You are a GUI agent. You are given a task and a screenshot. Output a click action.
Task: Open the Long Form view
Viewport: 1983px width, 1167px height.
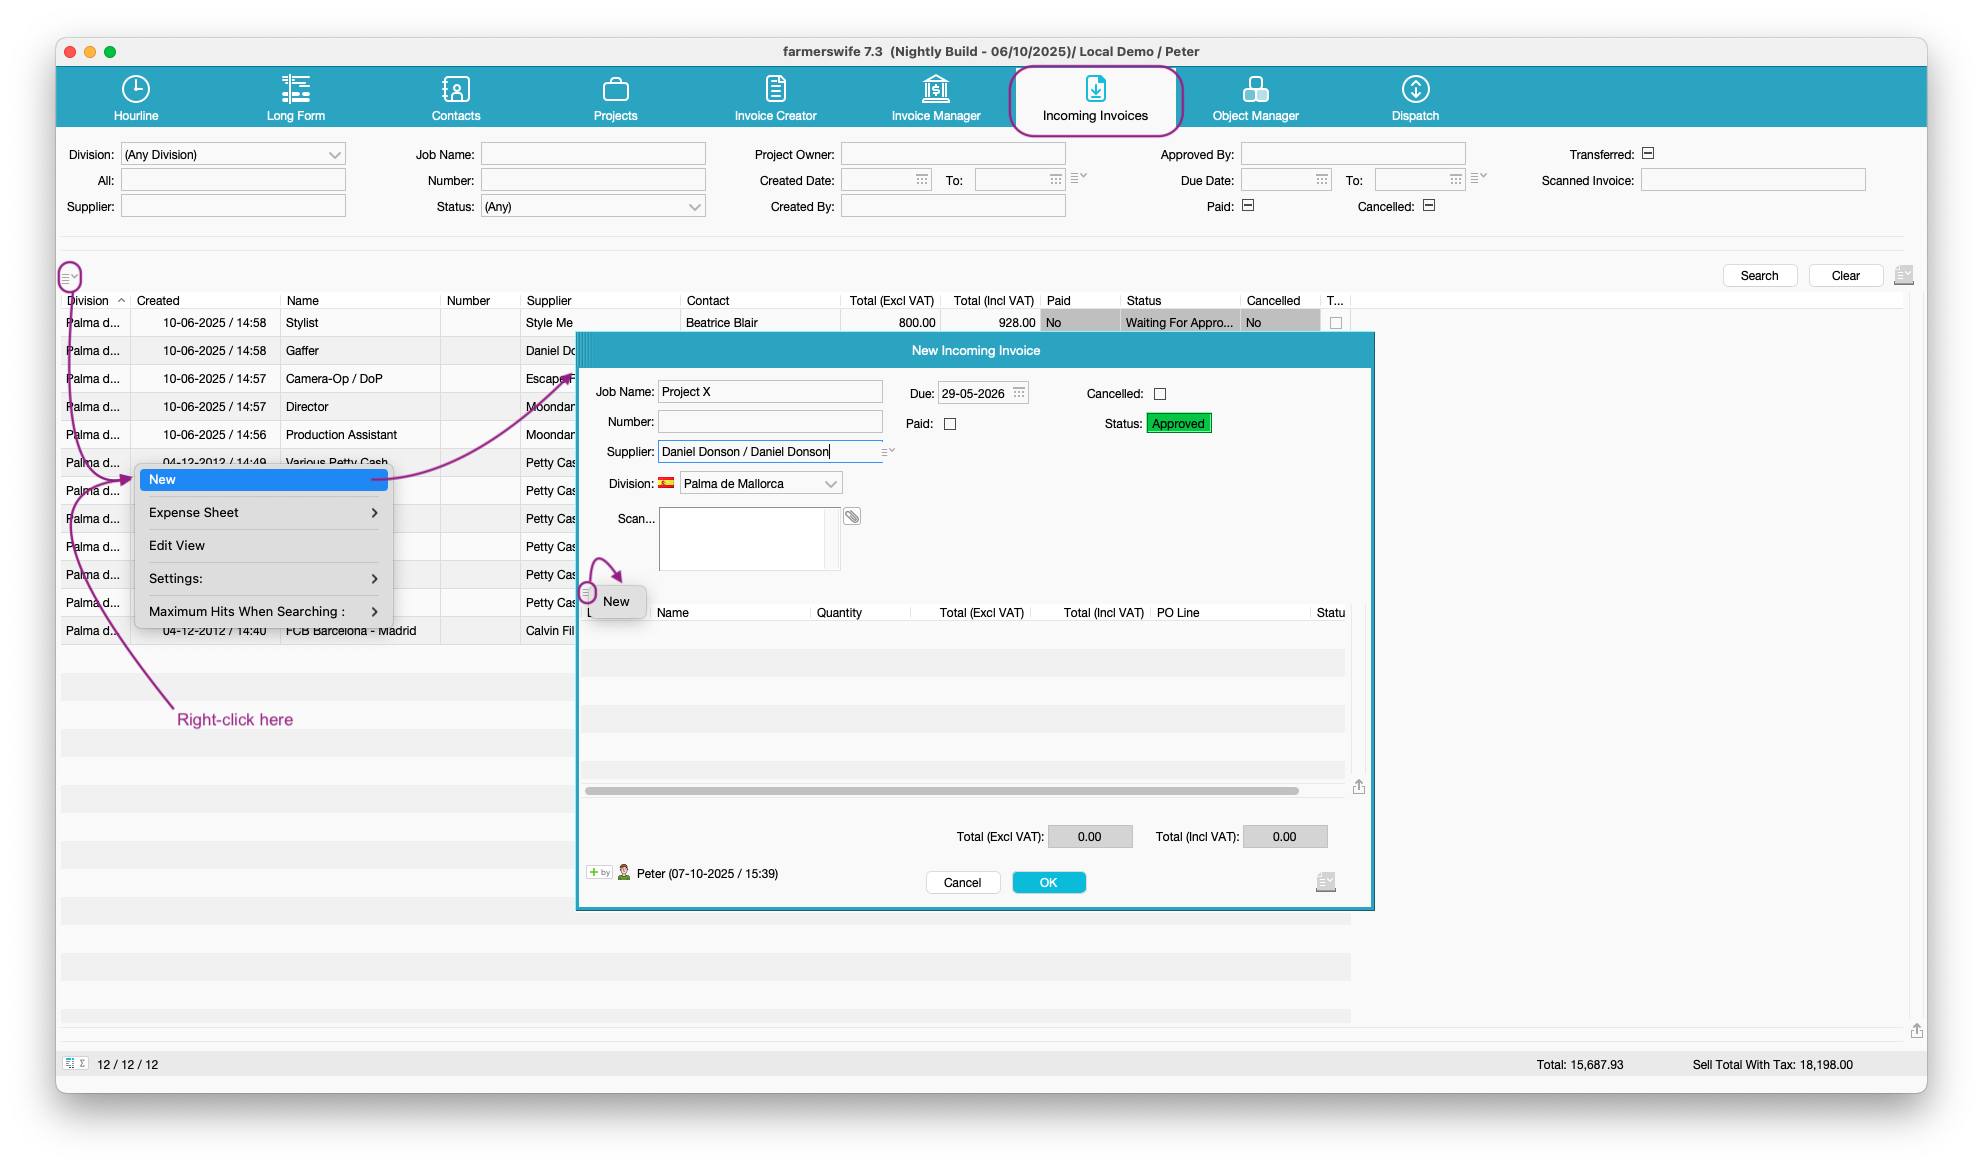pyautogui.click(x=296, y=98)
